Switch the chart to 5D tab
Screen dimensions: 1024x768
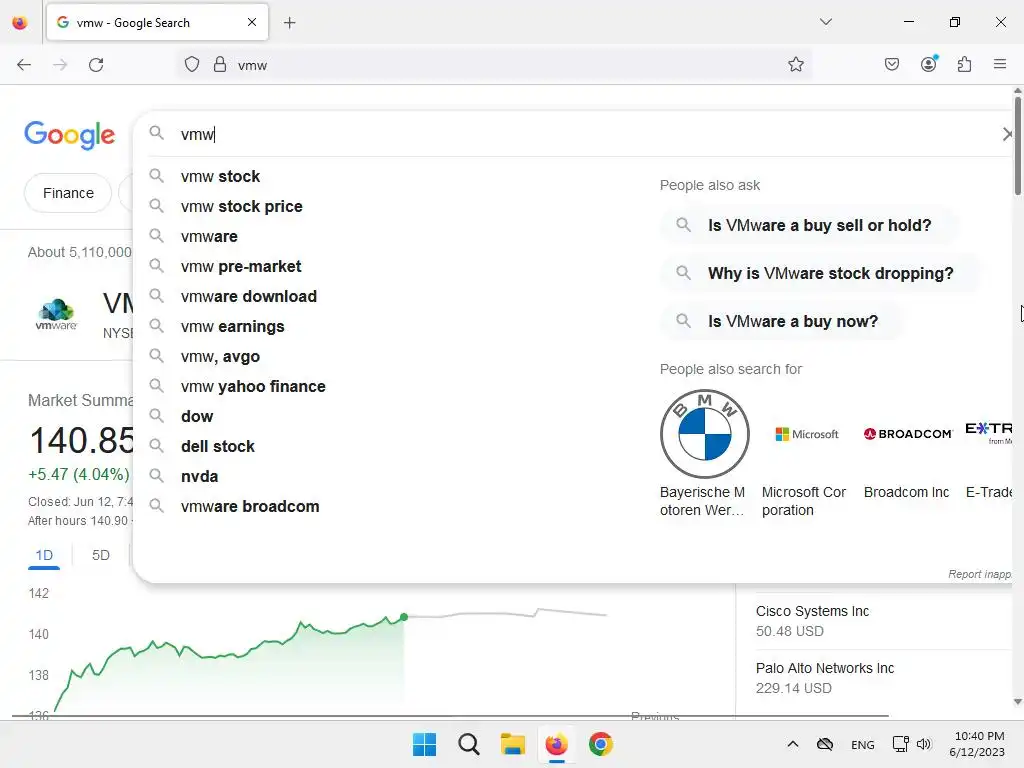coord(101,555)
